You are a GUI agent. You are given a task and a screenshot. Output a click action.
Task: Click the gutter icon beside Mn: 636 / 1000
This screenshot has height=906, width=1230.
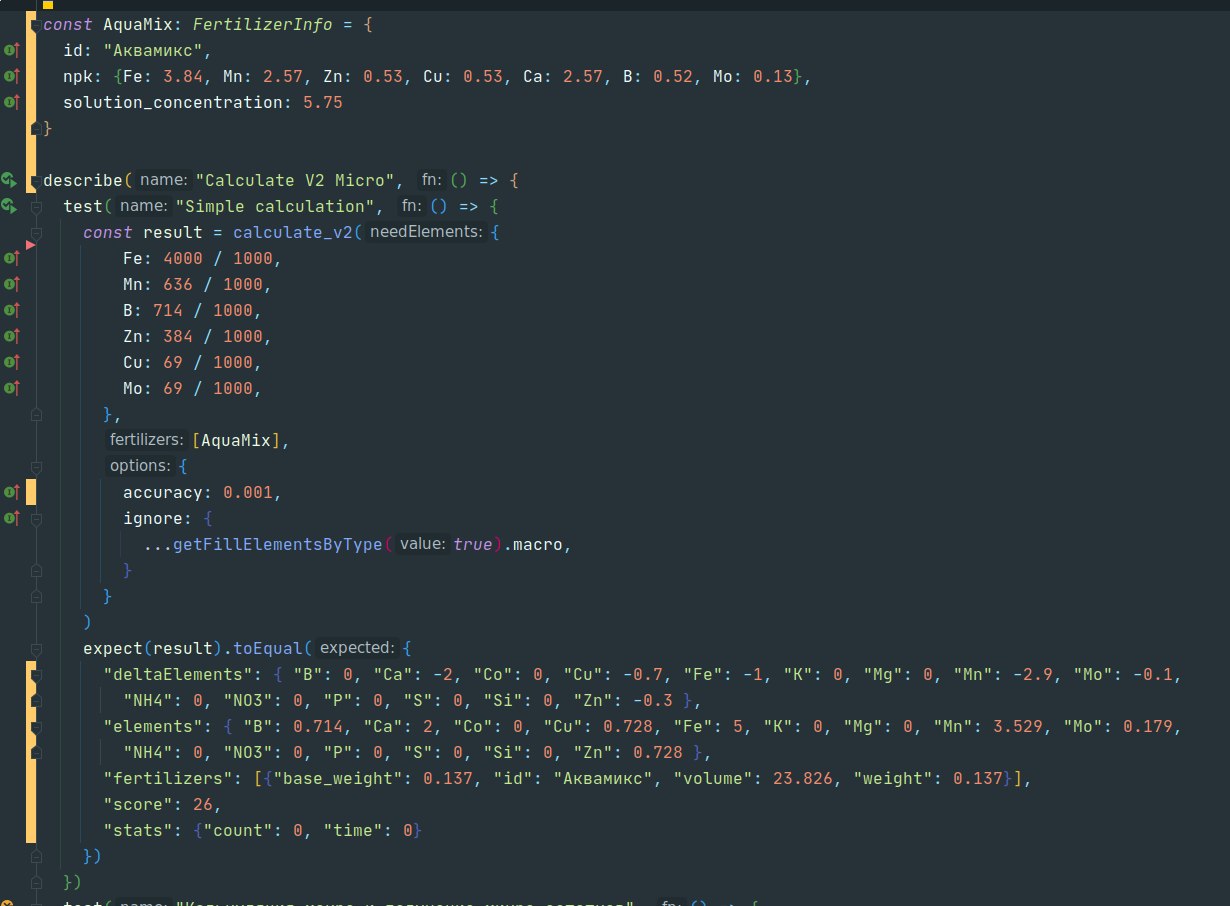tap(11, 284)
